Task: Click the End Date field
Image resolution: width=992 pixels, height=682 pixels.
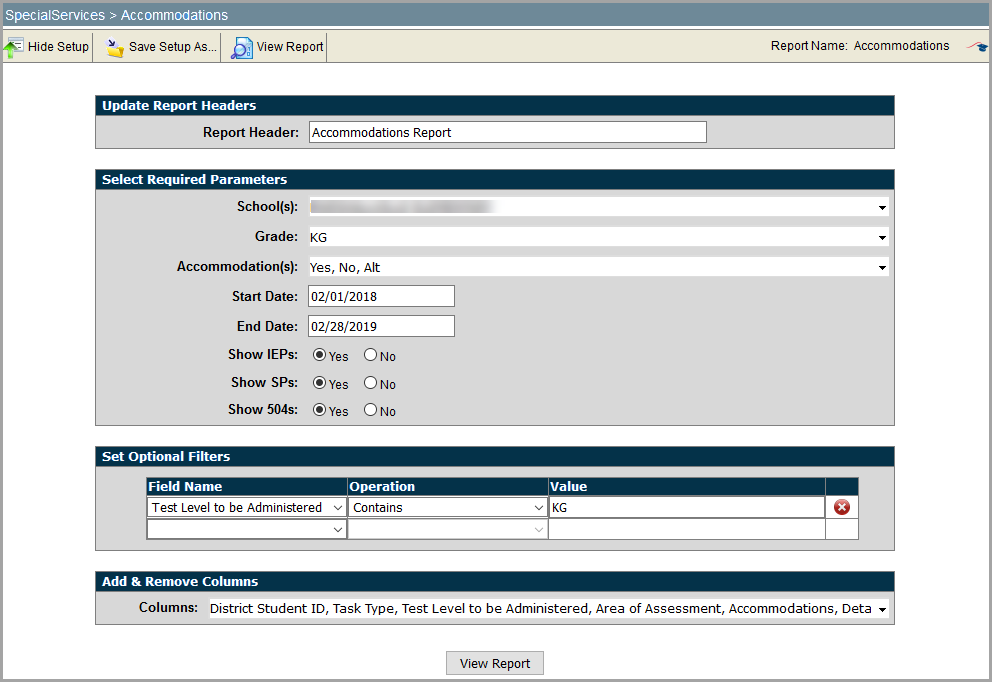Action: click(381, 326)
